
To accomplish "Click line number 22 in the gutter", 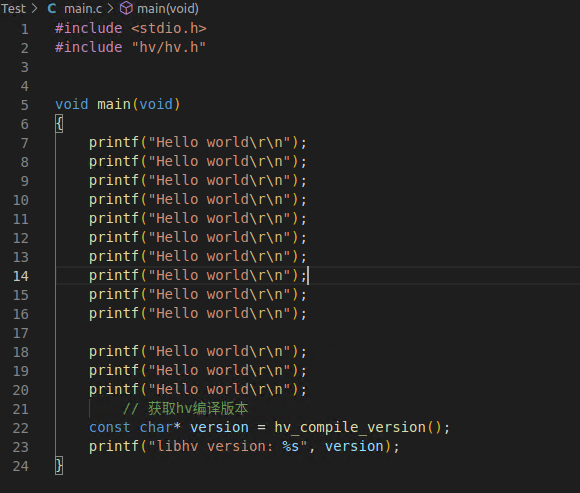I will coord(21,428).
